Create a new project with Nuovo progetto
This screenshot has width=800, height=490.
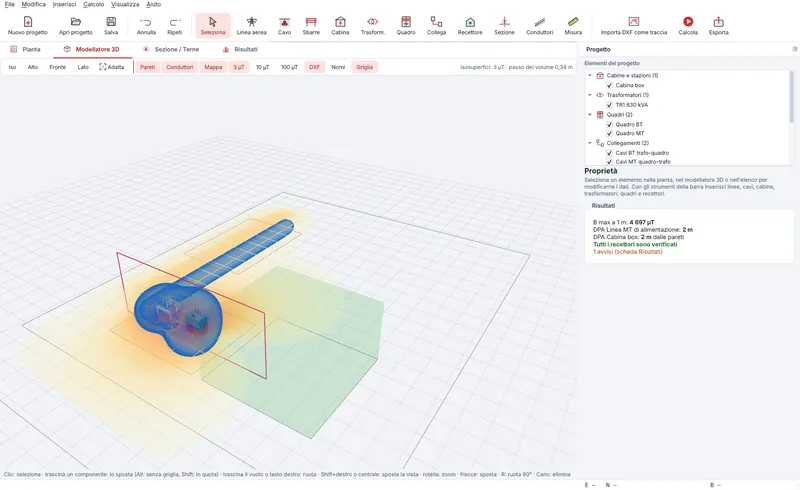(28, 26)
